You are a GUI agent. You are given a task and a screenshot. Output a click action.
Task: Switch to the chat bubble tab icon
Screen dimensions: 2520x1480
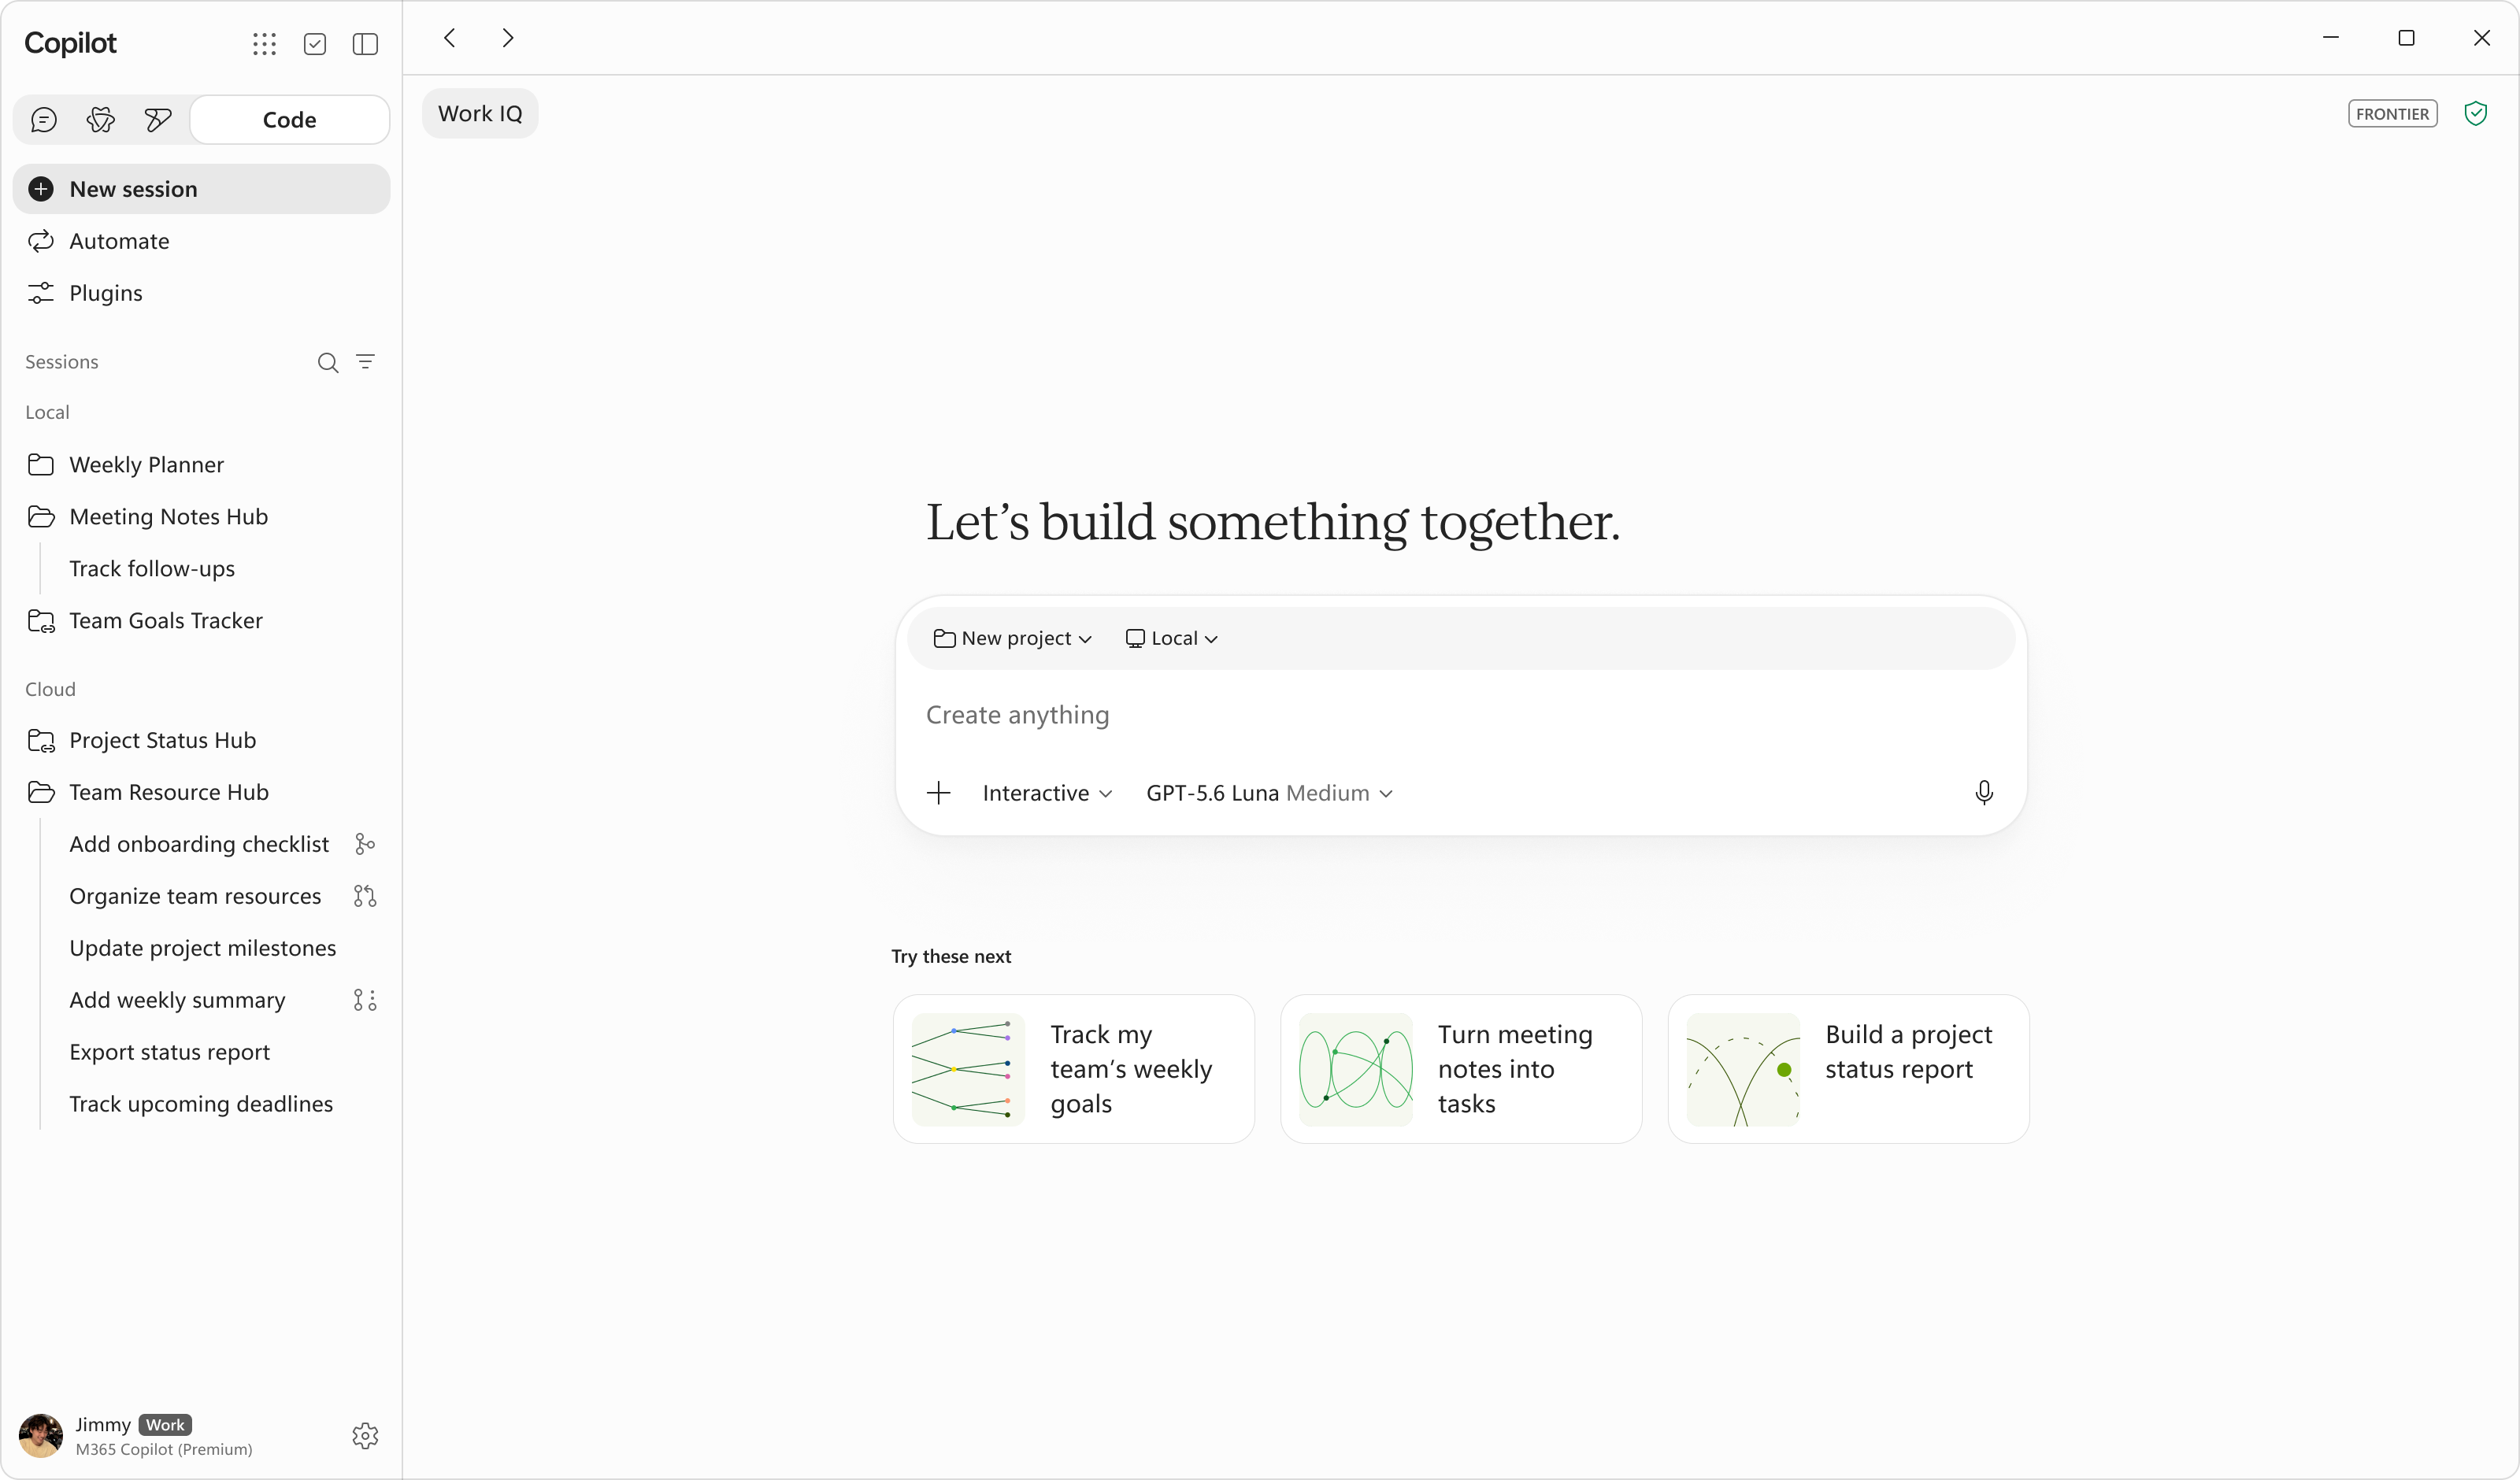(x=44, y=120)
